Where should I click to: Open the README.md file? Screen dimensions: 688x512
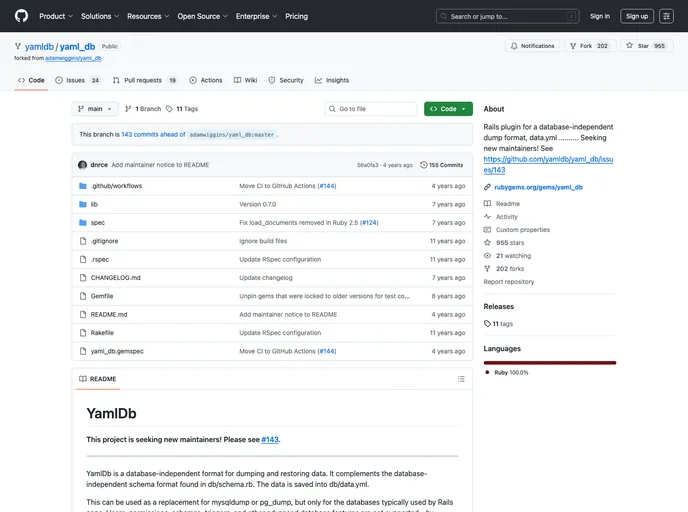pyautogui.click(x=109, y=315)
